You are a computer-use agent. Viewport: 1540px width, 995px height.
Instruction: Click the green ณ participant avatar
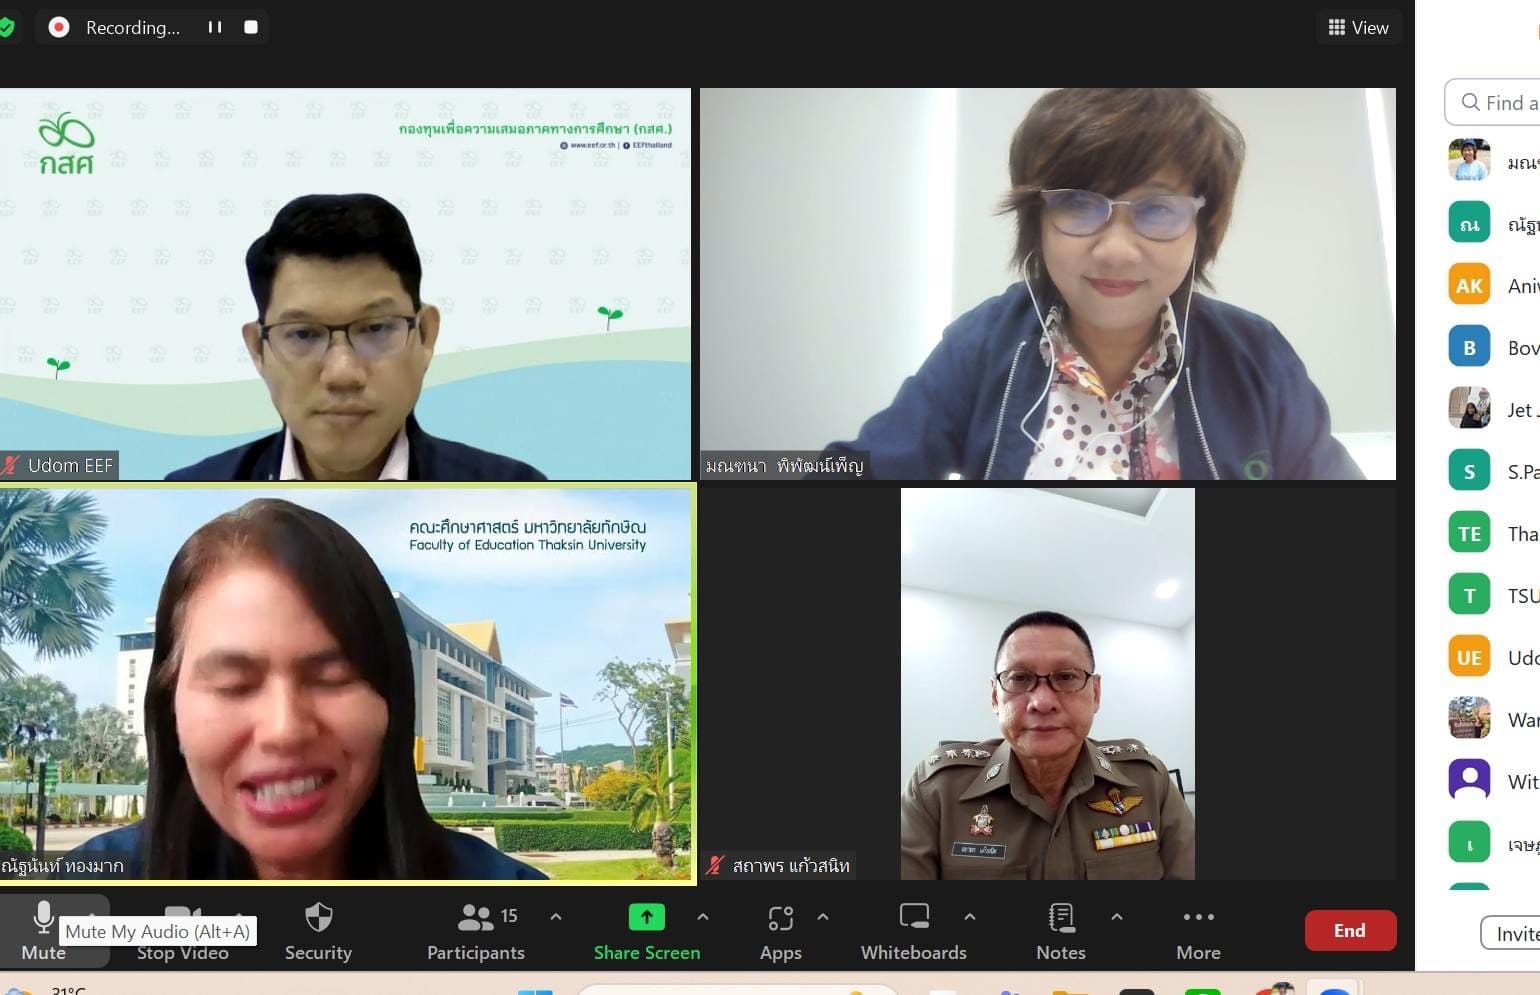tap(1469, 223)
